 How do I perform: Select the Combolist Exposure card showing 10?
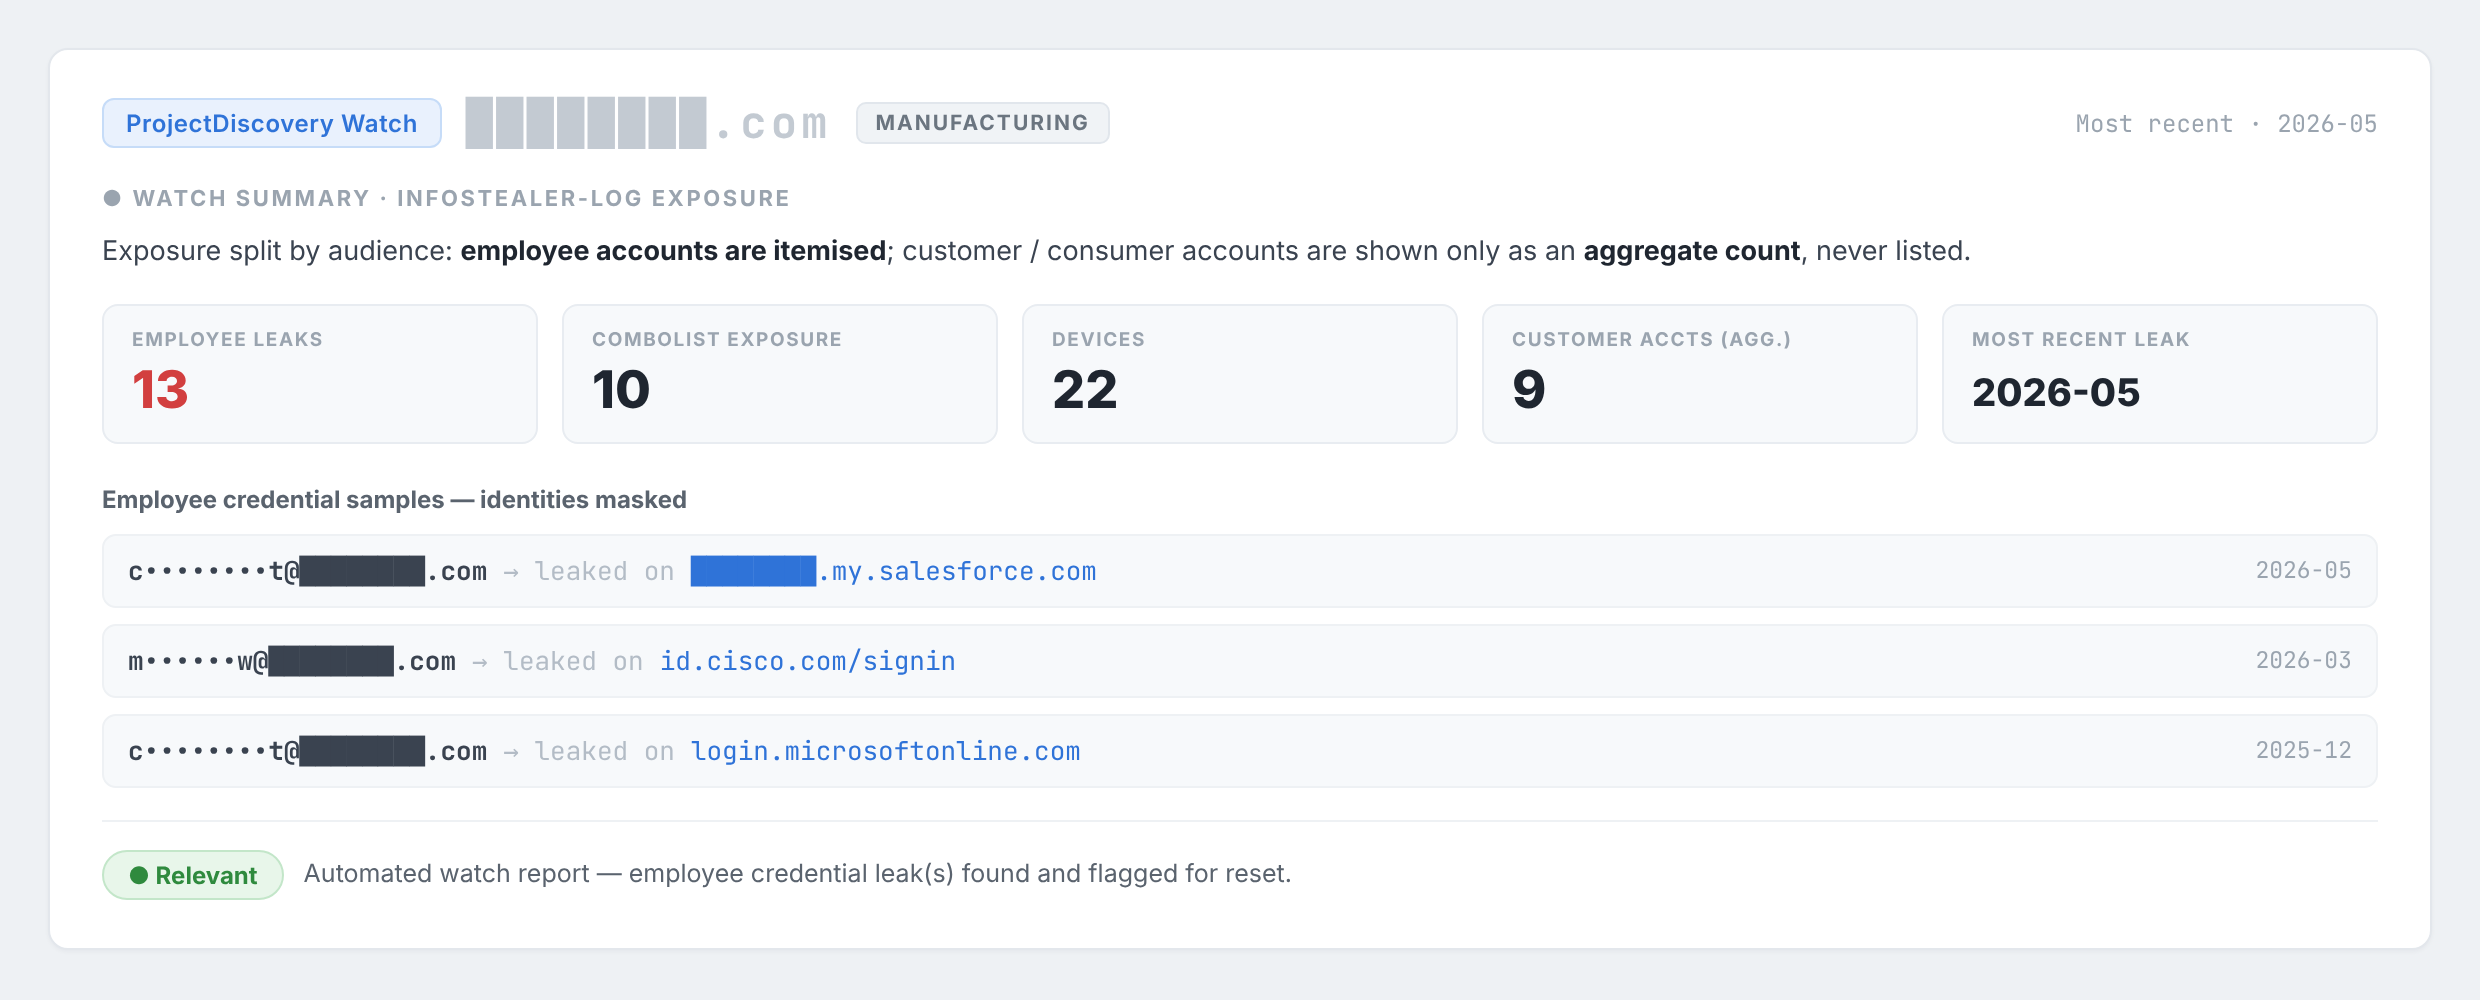pyautogui.click(x=780, y=374)
